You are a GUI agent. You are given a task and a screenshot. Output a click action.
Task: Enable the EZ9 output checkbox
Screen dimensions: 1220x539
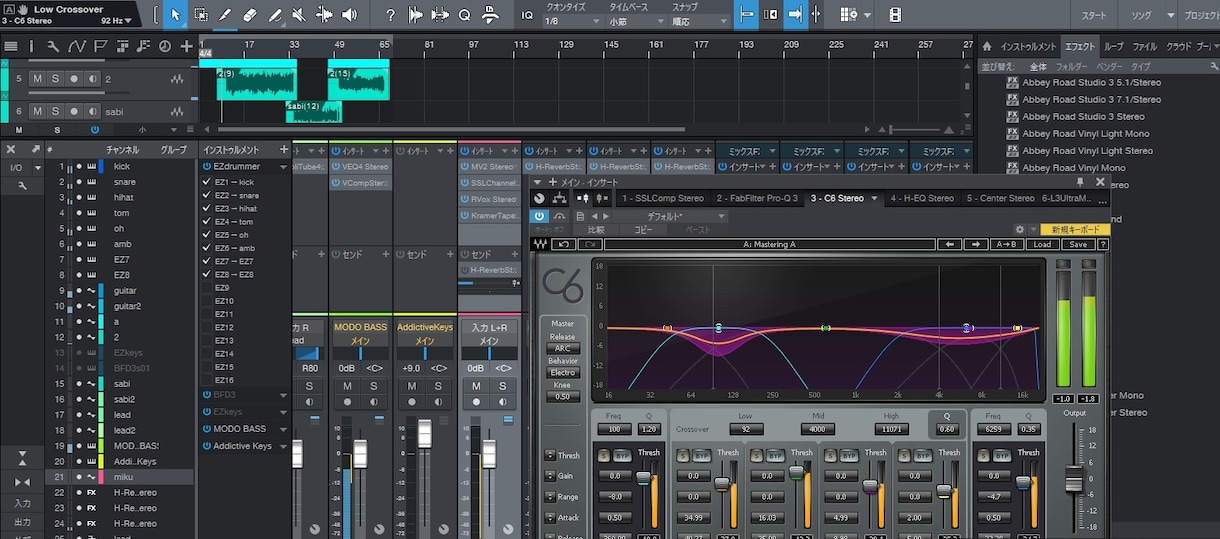coord(207,287)
